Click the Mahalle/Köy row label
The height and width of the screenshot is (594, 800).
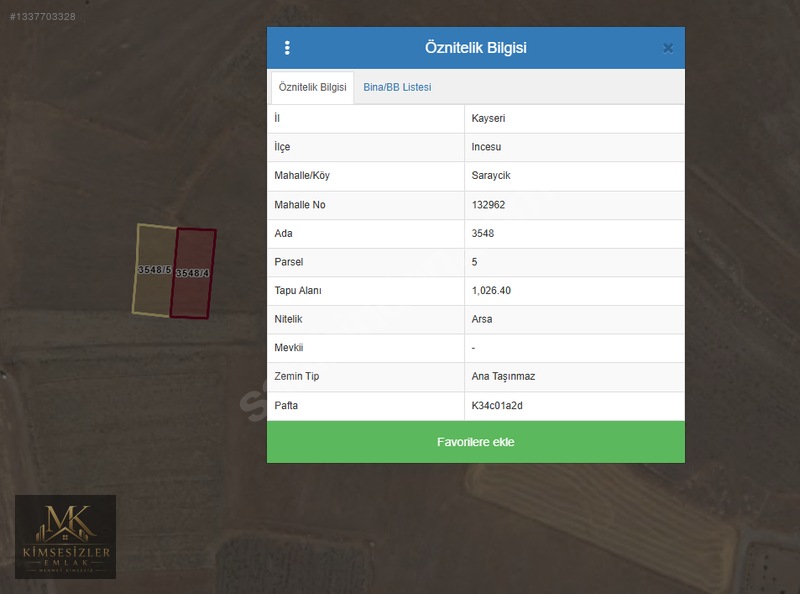click(x=302, y=176)
